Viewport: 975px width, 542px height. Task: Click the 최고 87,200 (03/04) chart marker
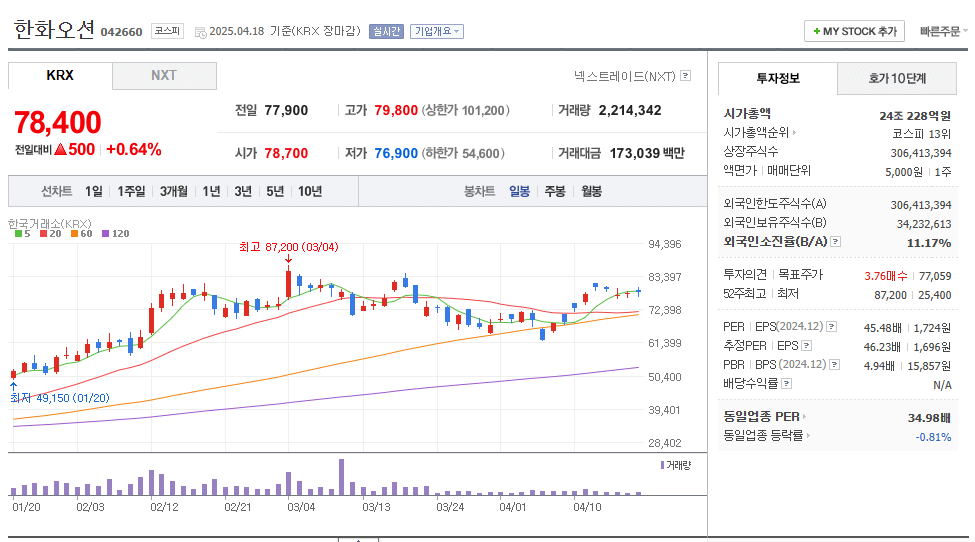(x=289, y=247)
